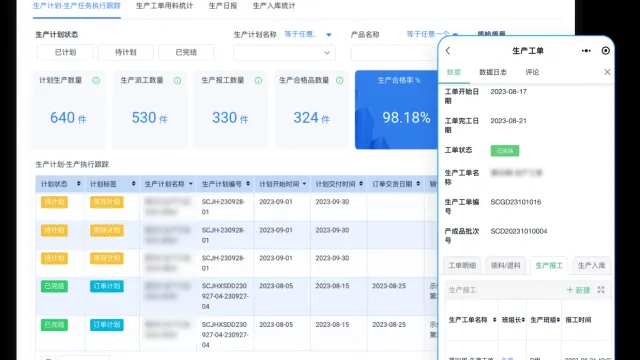
Task: Sort by 订单交货日期 column arrows
Action: point(418,184)
